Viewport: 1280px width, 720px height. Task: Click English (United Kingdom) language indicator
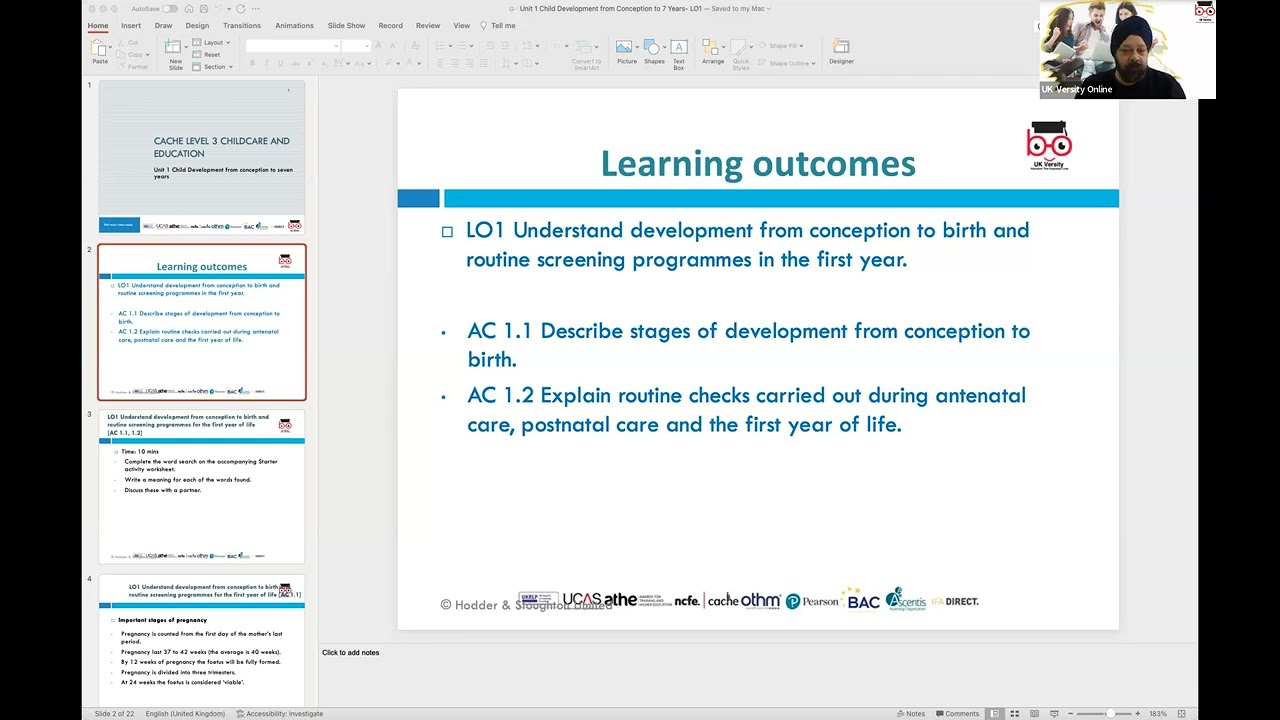coord(185,714)
